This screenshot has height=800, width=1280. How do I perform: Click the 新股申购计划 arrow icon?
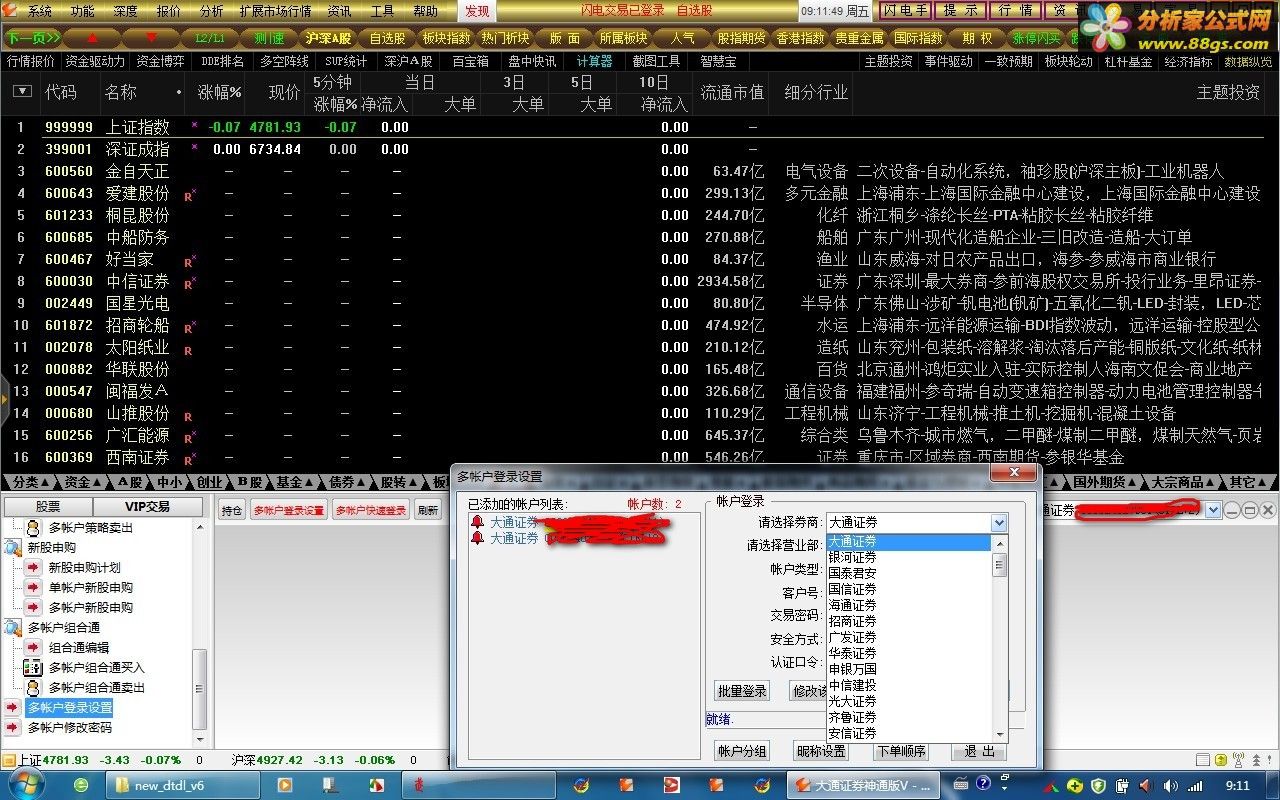[x=33, y=567]
